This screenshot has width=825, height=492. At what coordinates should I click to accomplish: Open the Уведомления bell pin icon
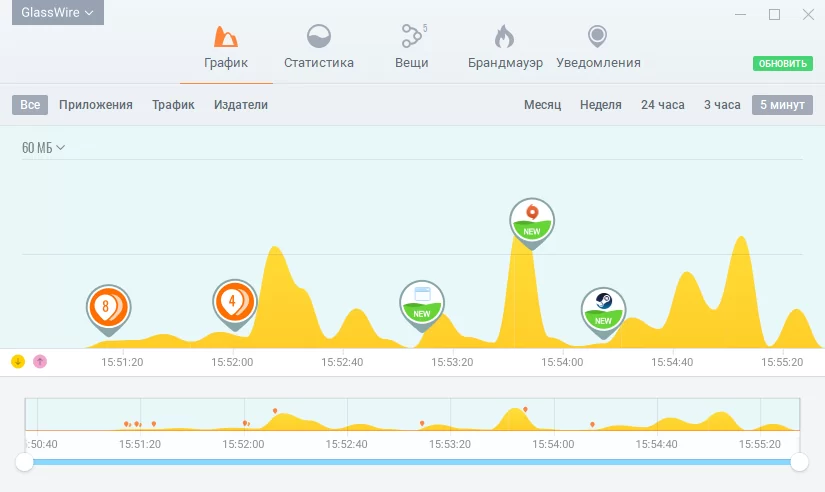click(x=597, y=36)
